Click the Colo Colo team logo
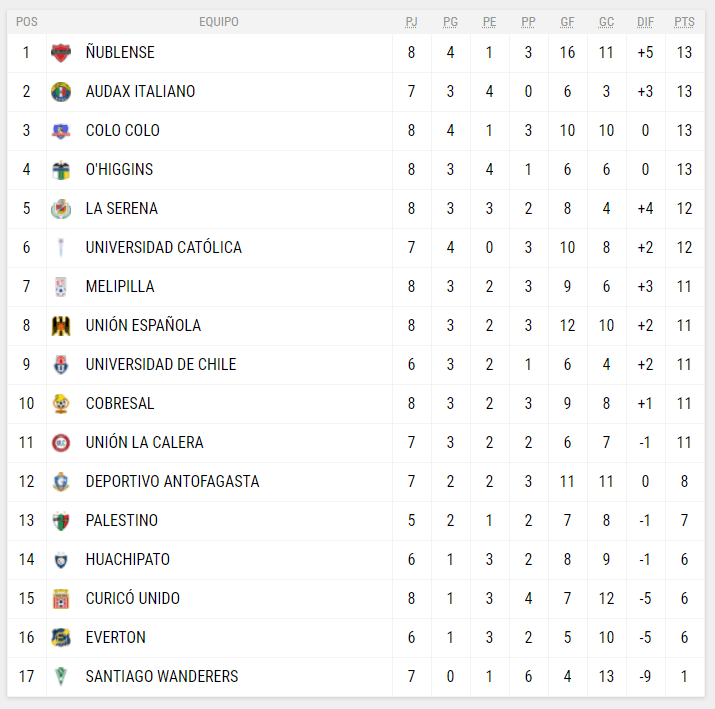 pos(61,131)
